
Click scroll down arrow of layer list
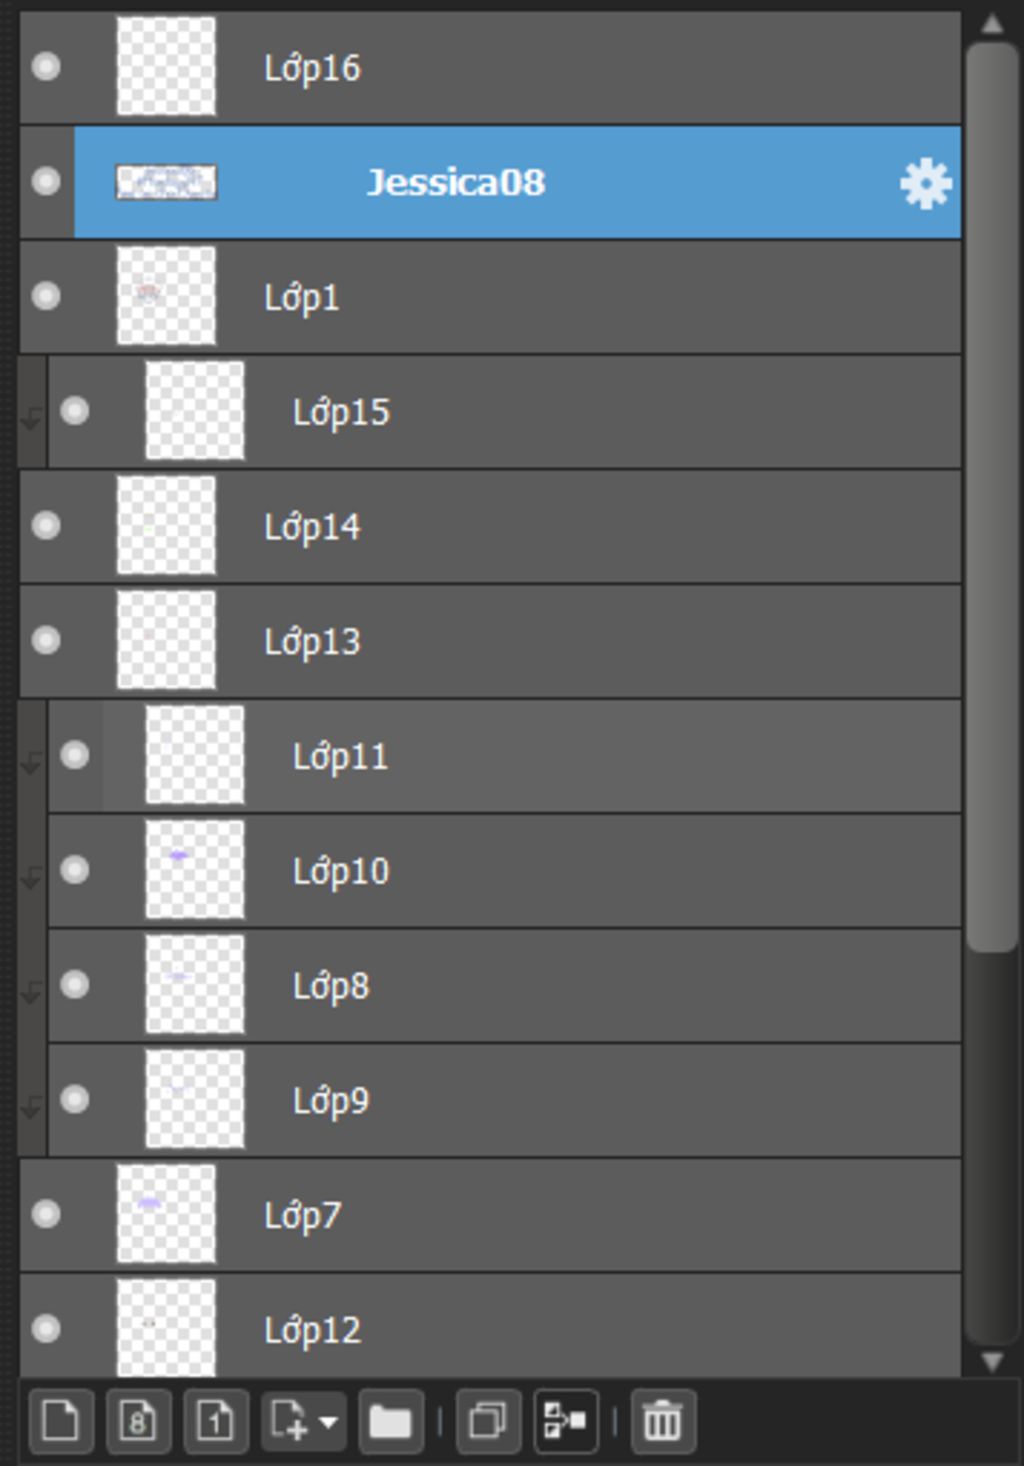(992, 1361)
